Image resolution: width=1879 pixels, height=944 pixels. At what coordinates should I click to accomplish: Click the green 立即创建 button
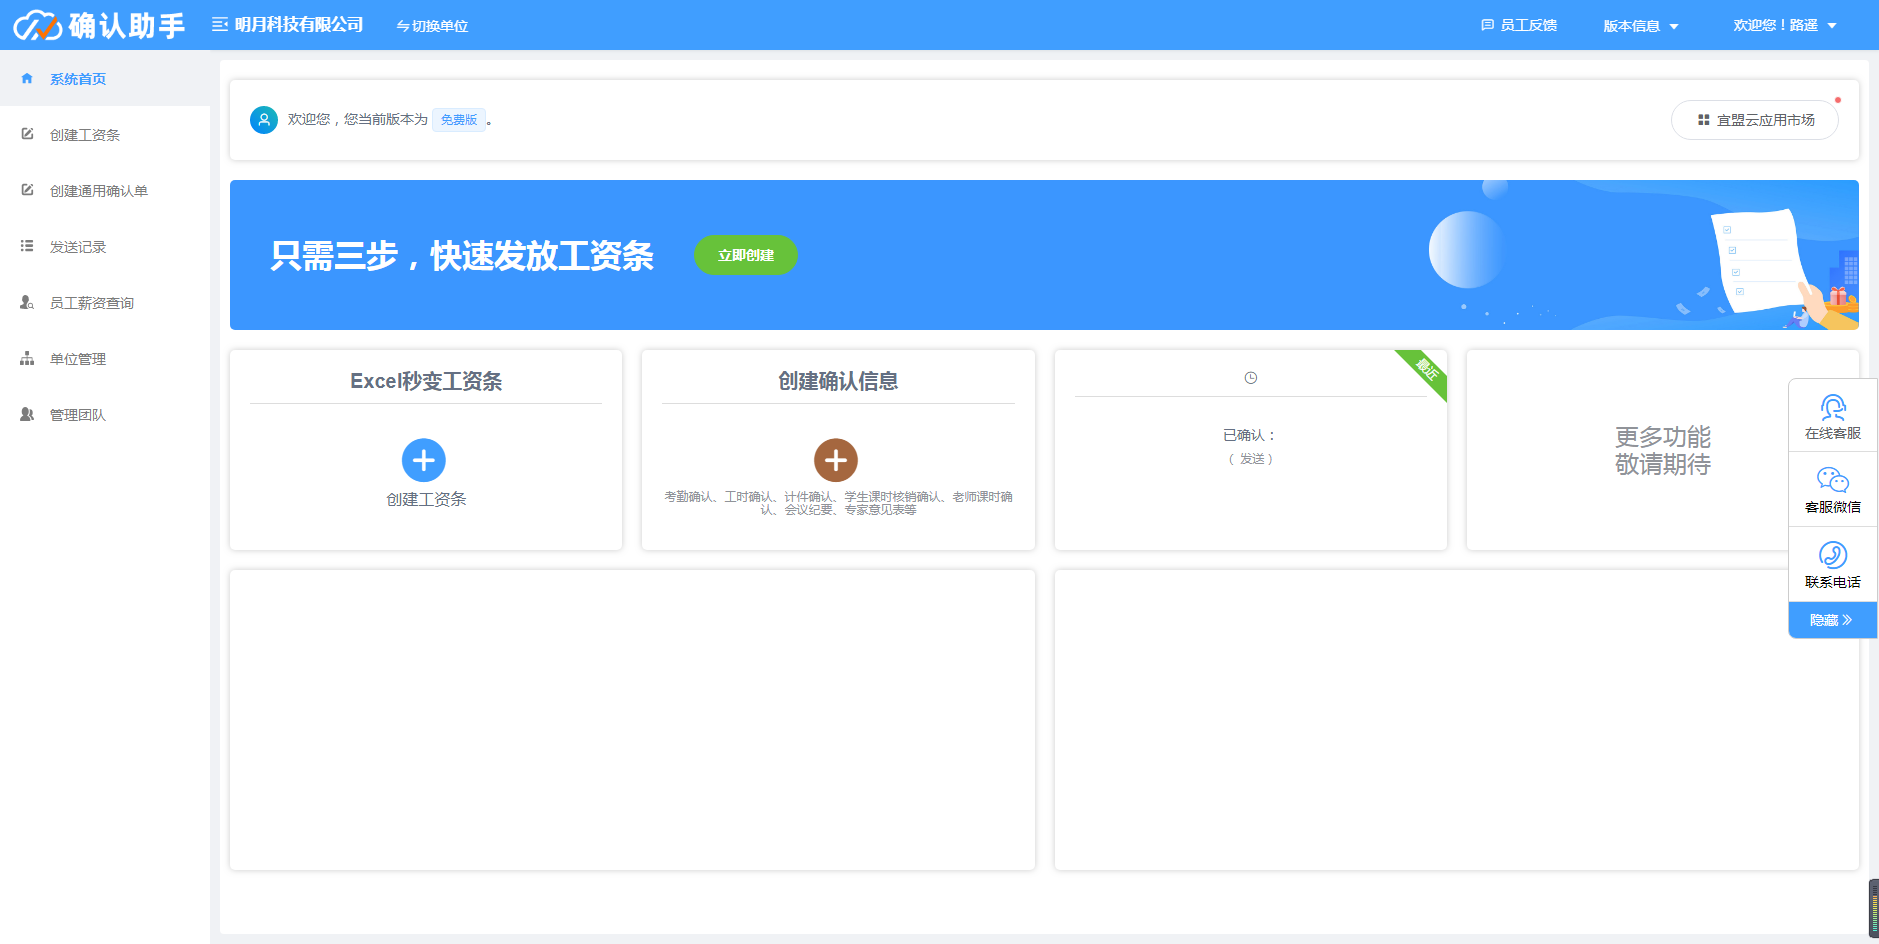point(746,255)
